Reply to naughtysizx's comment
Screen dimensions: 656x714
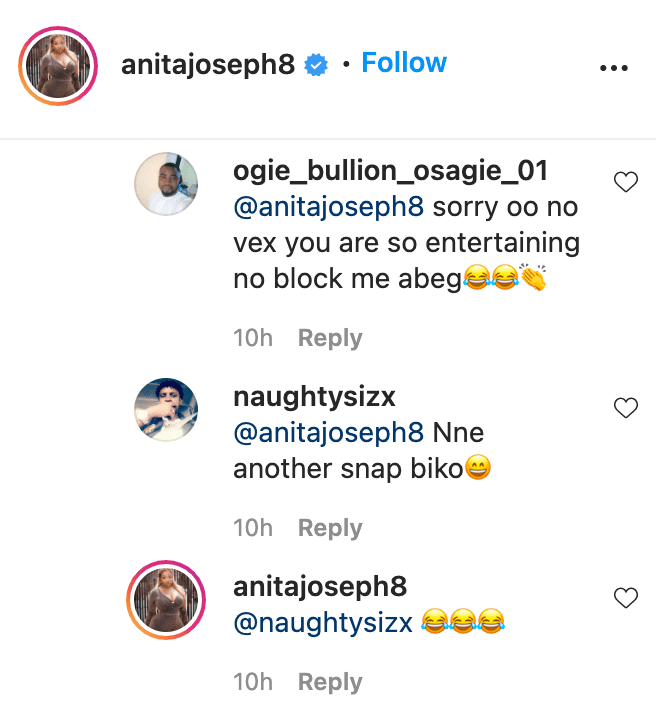click(x=329, y=528)
